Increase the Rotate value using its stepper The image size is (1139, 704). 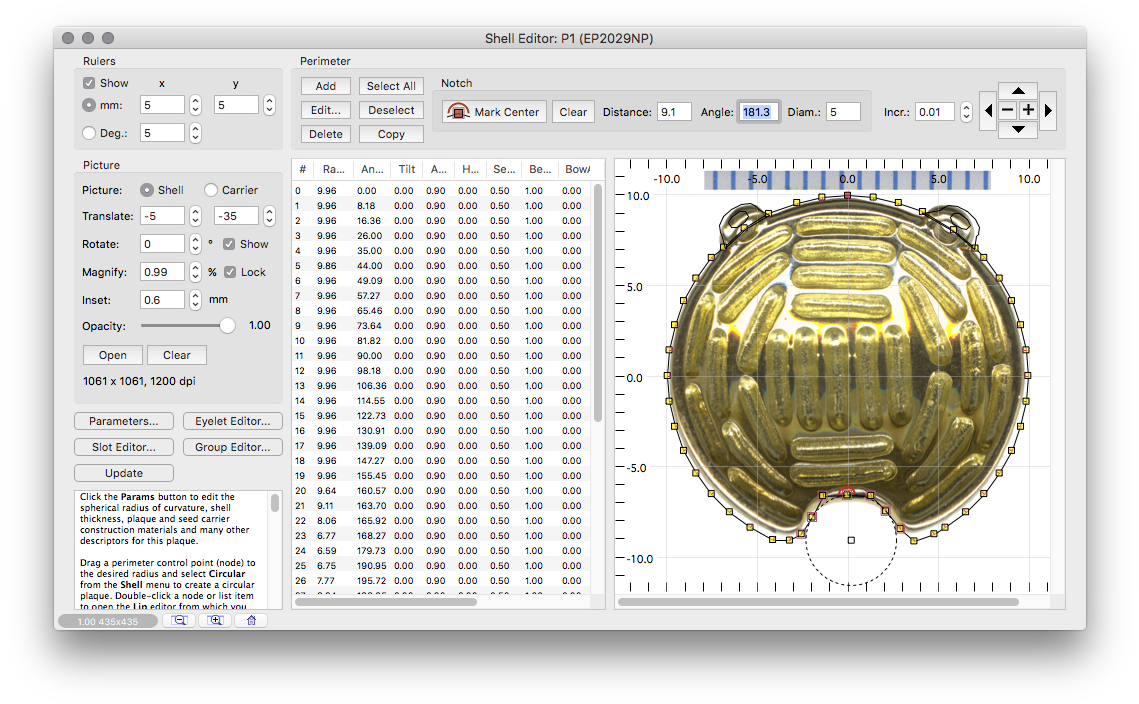pyautogui.click(x=195, y=239)
